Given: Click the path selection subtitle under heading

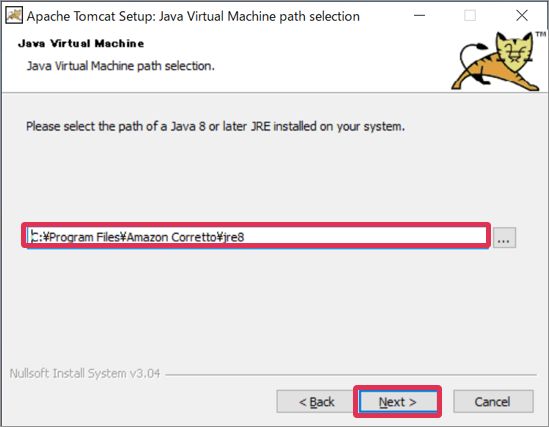Looking at the screenshot, I should [x=121, y=66].
